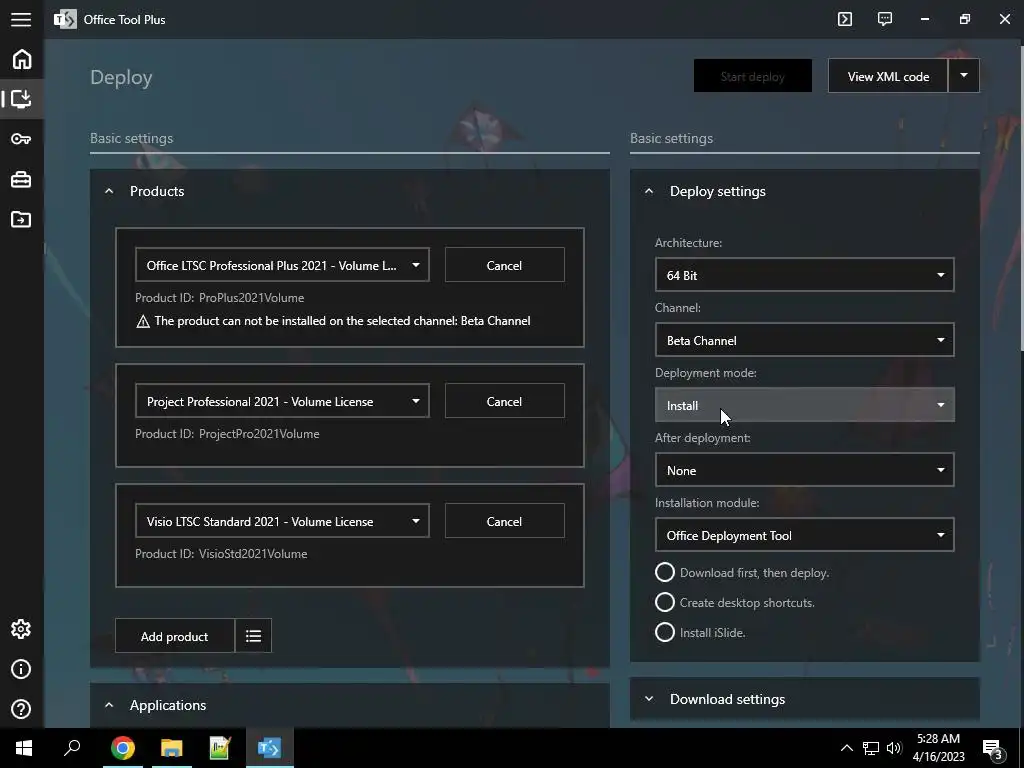This screenshot has height=768, width=1024.
Task: Open Project Professional 2021 product dropdown
Action: click(x=282, y=401)
